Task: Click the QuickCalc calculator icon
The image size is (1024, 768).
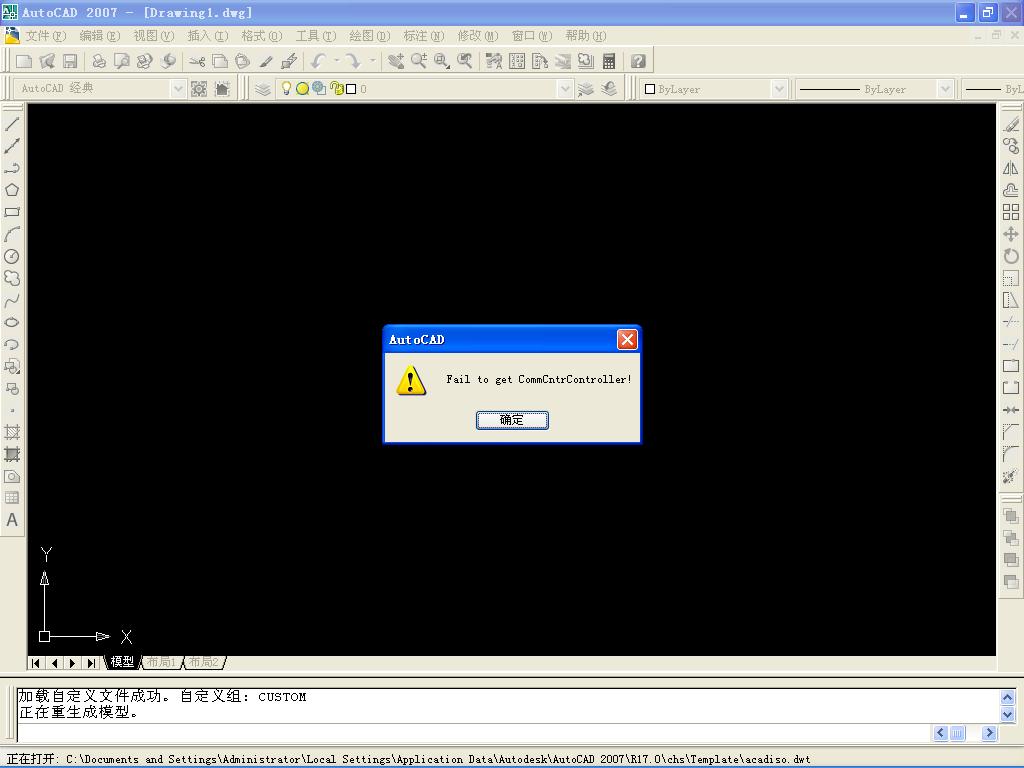Action: point(609,61)
